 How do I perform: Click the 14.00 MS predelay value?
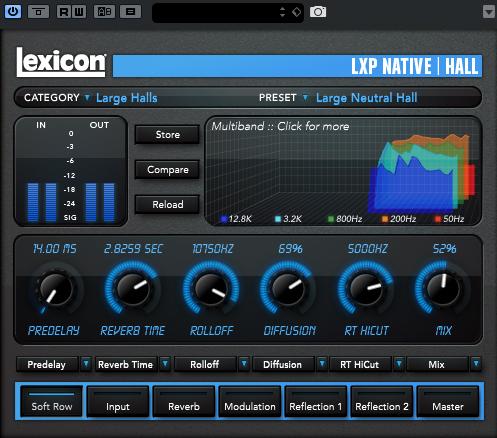[x=55, y=249]
